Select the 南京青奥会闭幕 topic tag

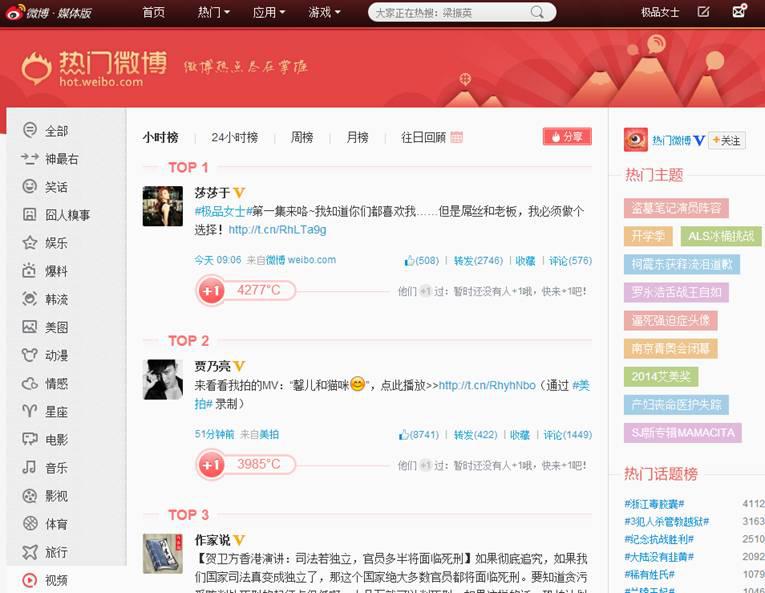coord(670,348)
